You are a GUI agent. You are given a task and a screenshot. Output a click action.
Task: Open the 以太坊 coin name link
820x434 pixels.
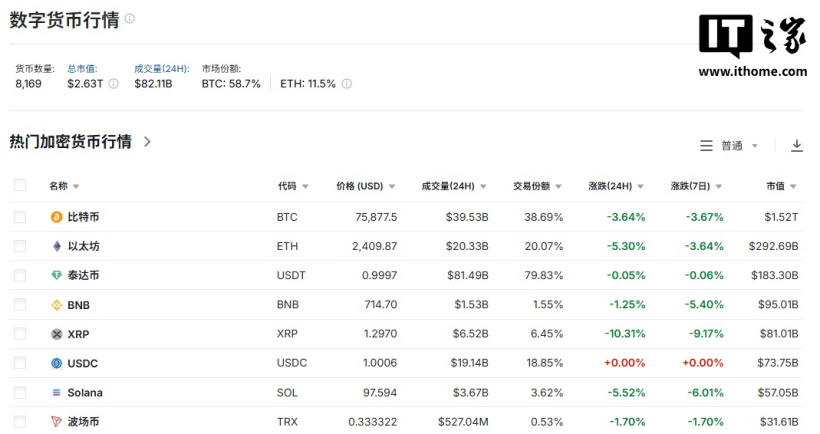point(83,246)
